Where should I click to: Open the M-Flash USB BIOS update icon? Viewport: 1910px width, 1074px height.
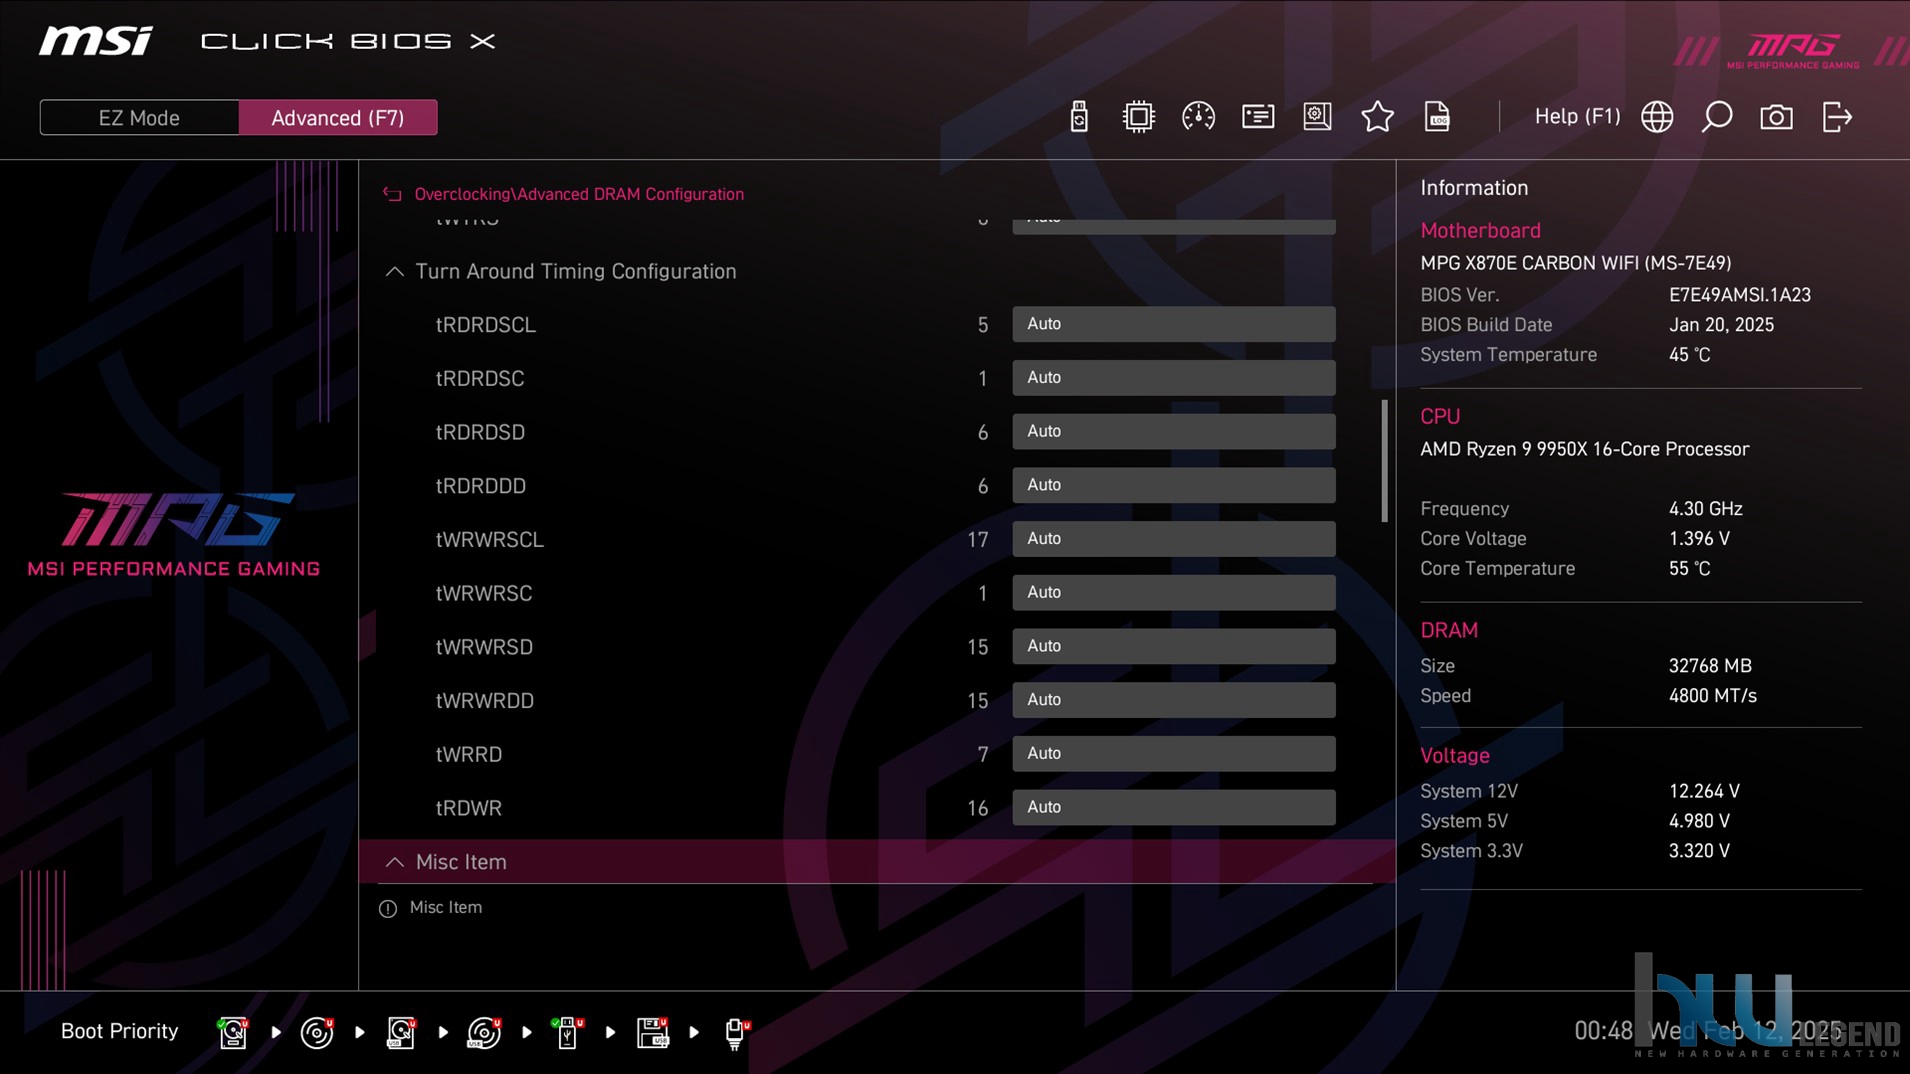[x=1078, y=117]
